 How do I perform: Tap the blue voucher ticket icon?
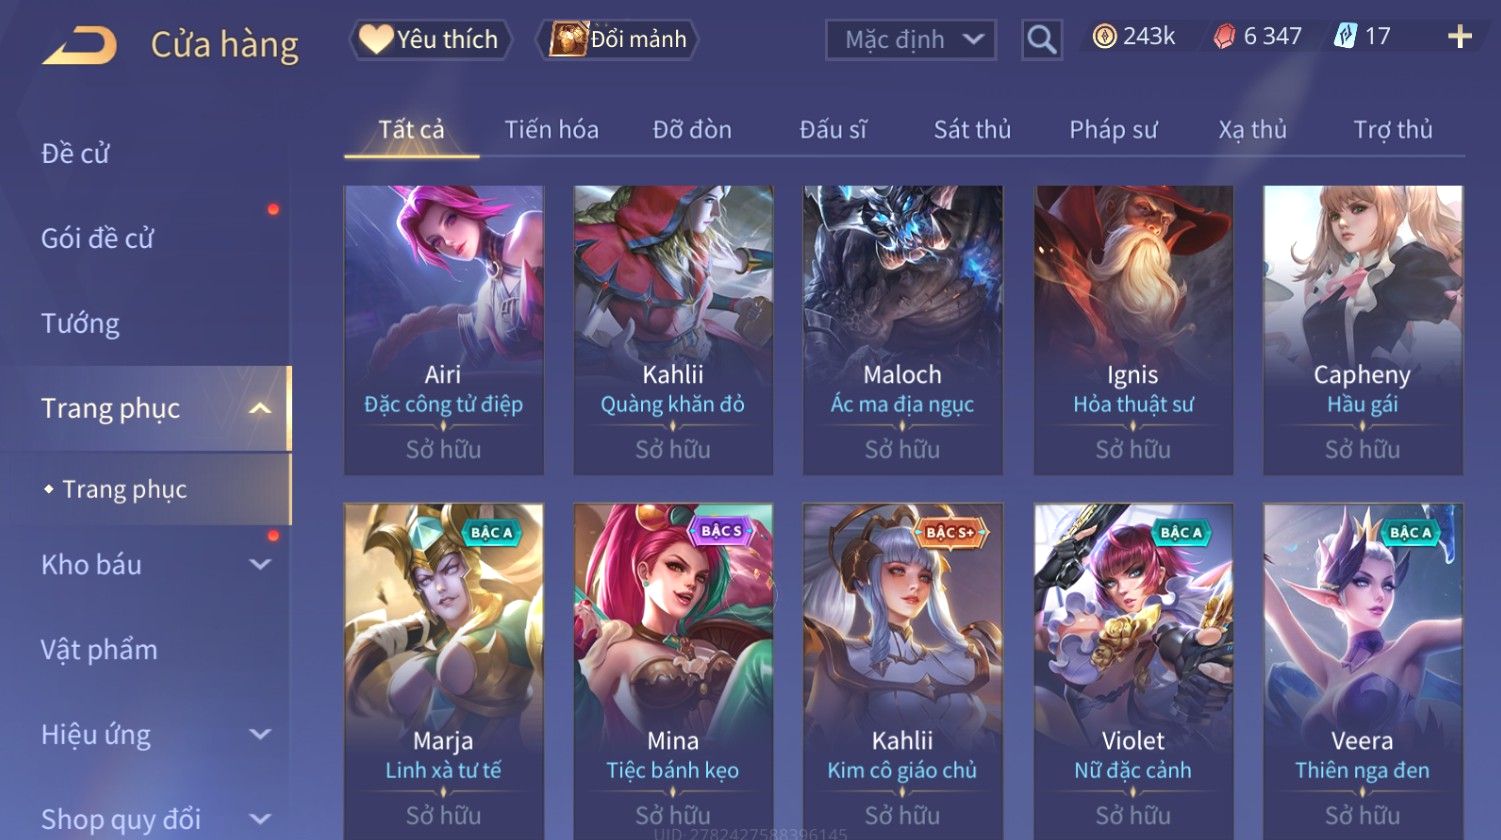coord(1345,37)
